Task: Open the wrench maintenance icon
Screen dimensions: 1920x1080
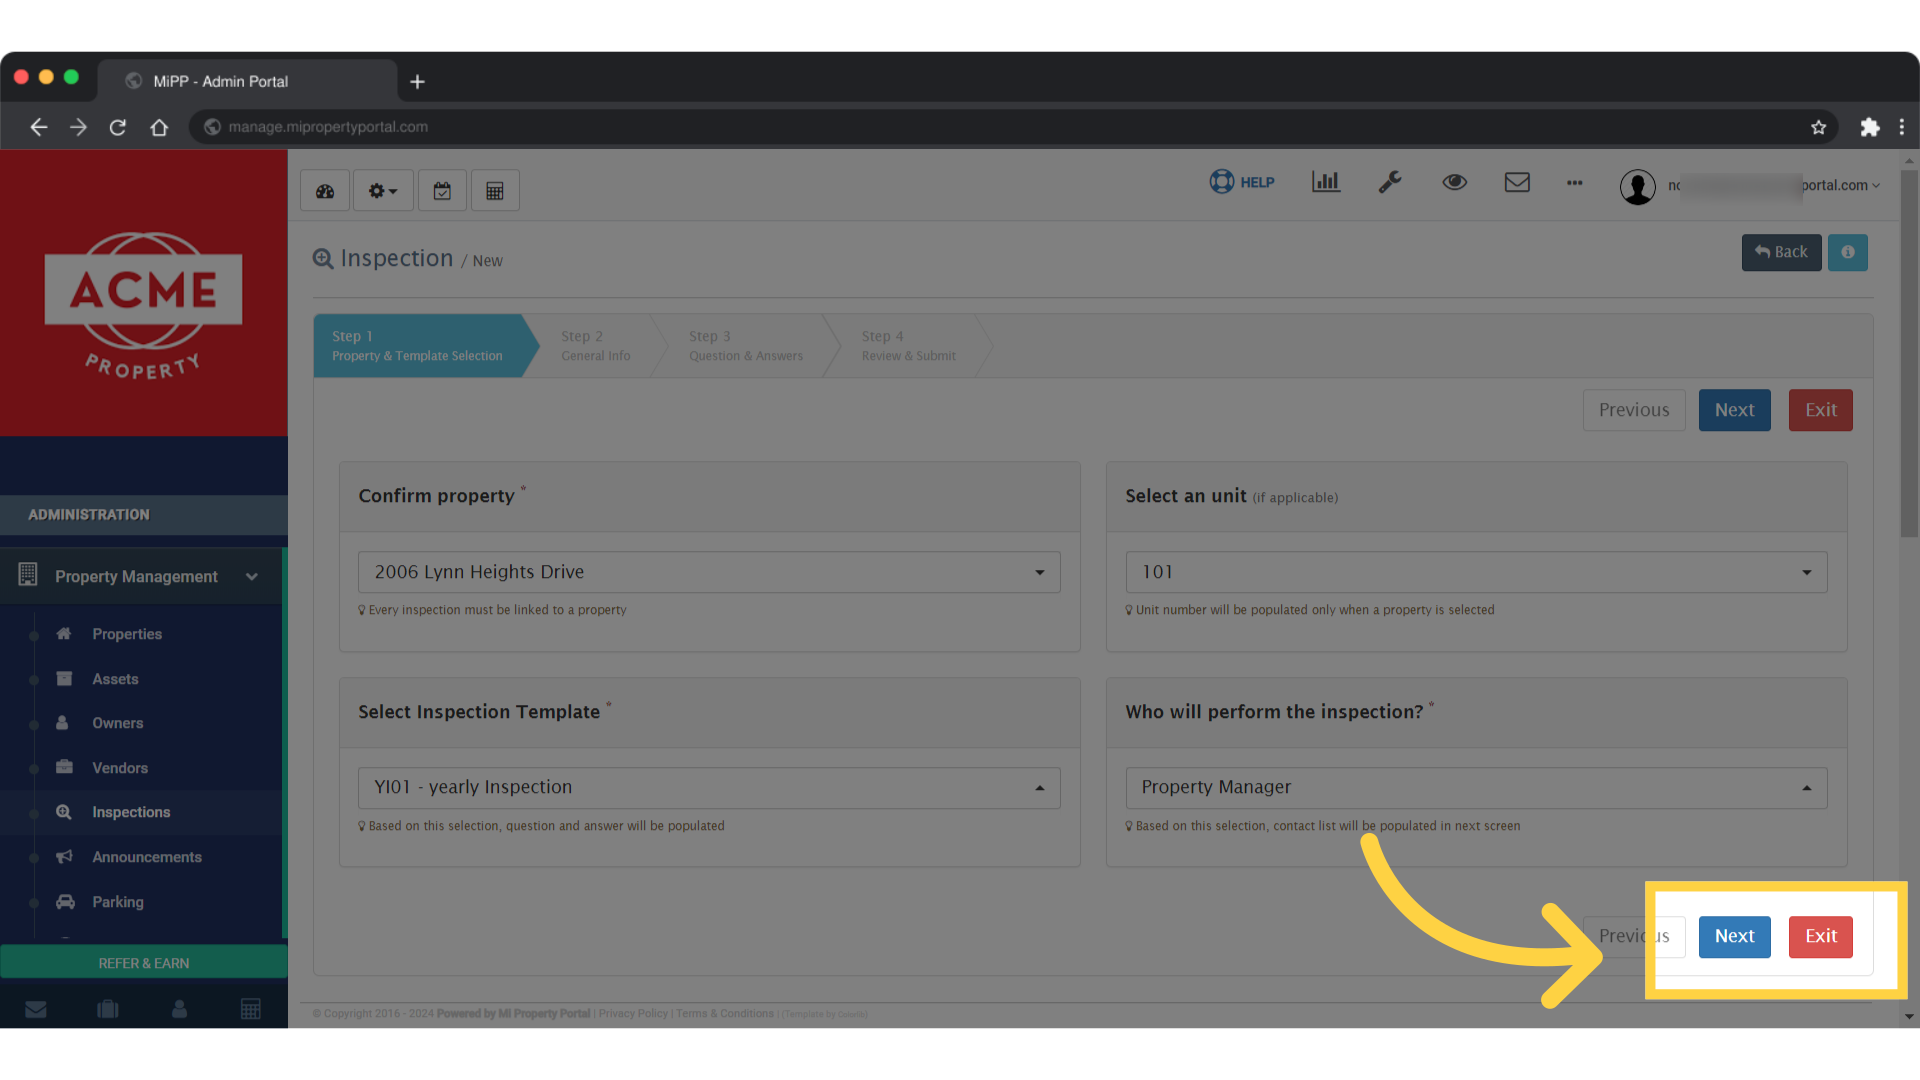Action: pos(1390,182)
